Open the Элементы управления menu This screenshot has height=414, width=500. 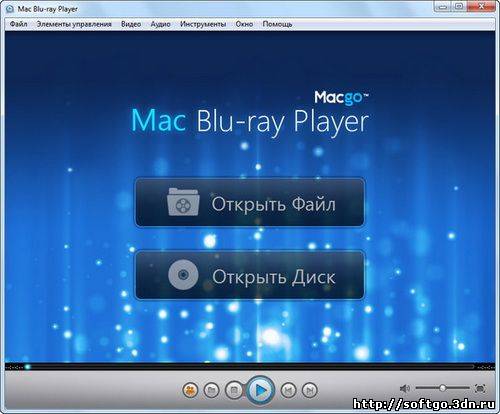coord(74,24)
